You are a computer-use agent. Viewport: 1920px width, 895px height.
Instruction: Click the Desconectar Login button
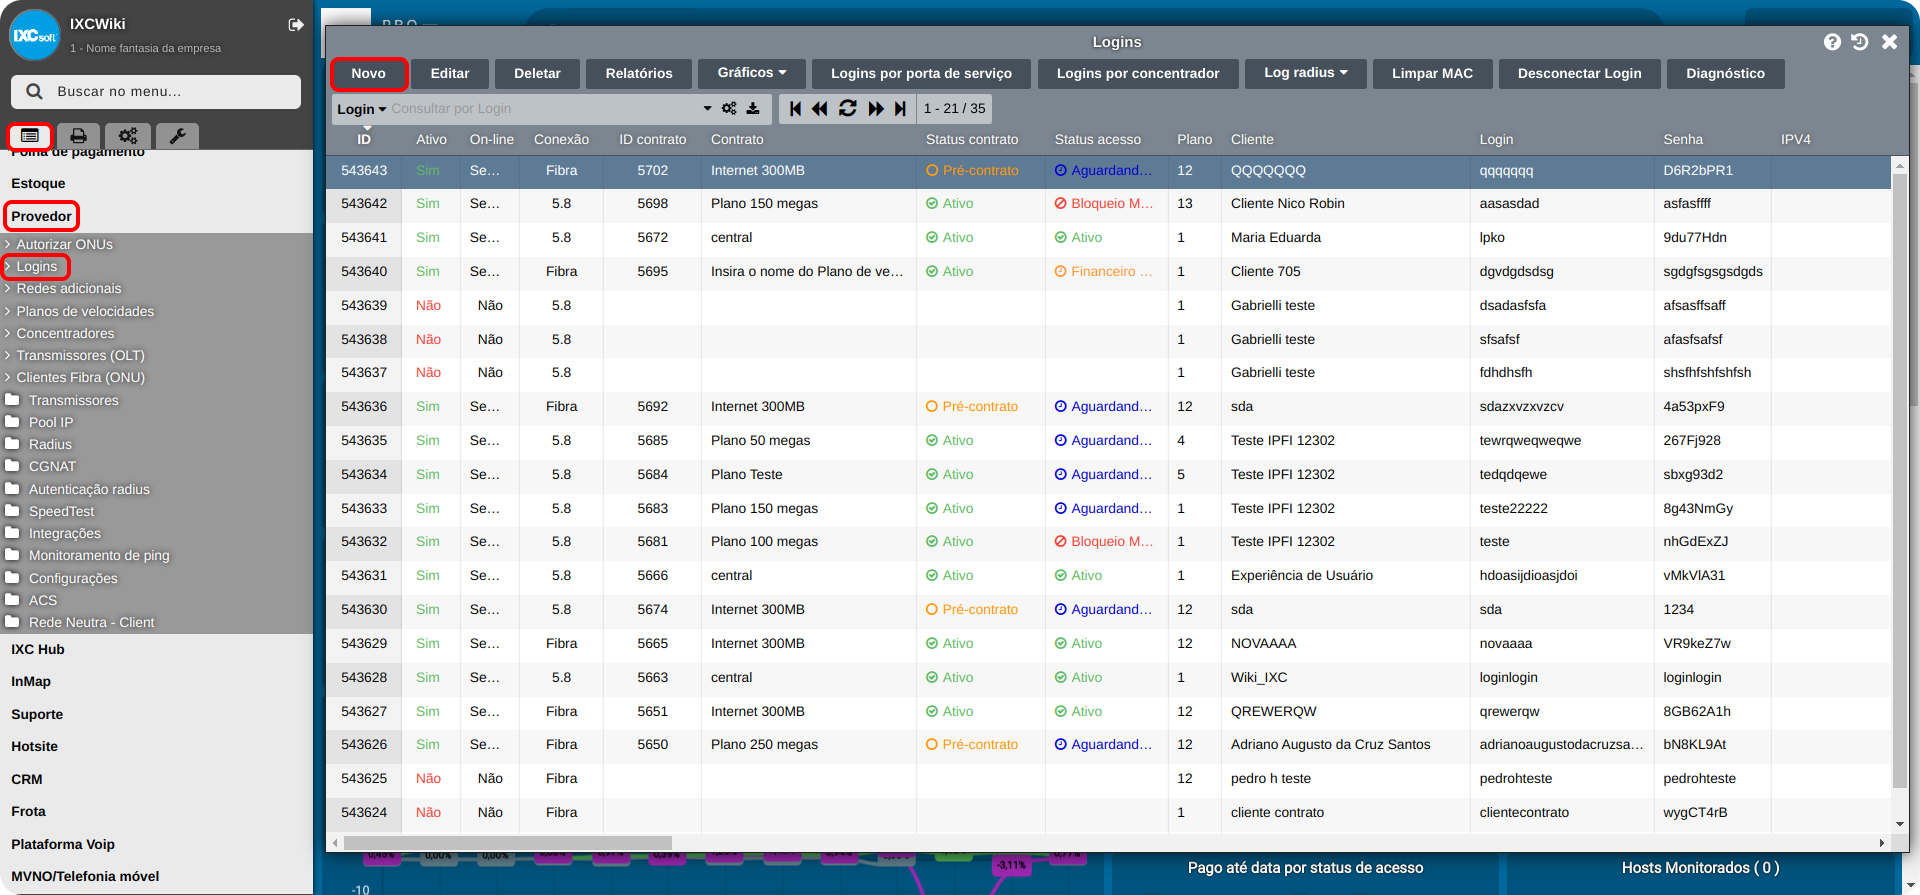(x=1579, y=73)
